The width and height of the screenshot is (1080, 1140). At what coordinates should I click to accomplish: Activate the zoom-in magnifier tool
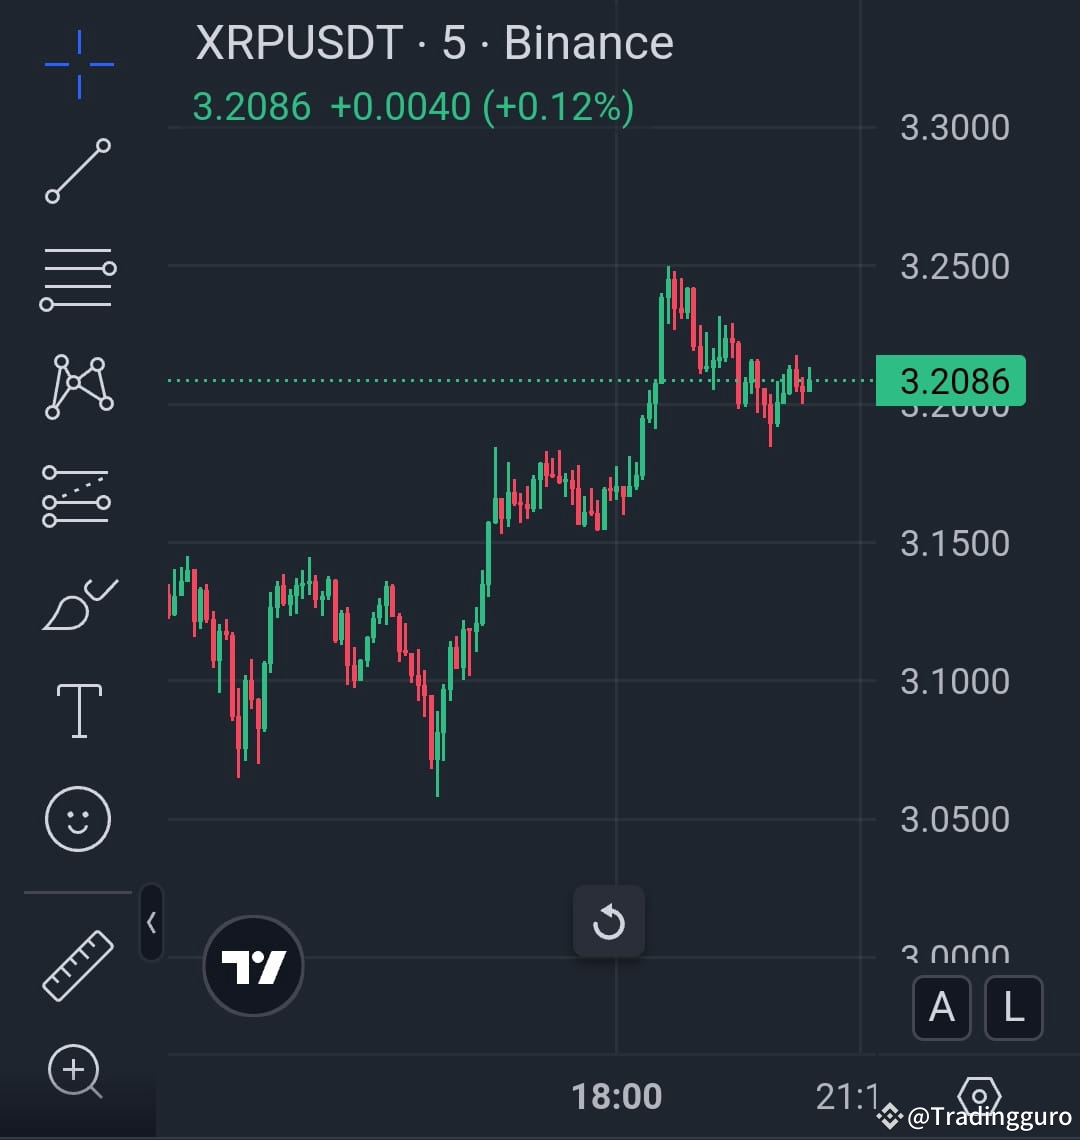(78, 1070)
